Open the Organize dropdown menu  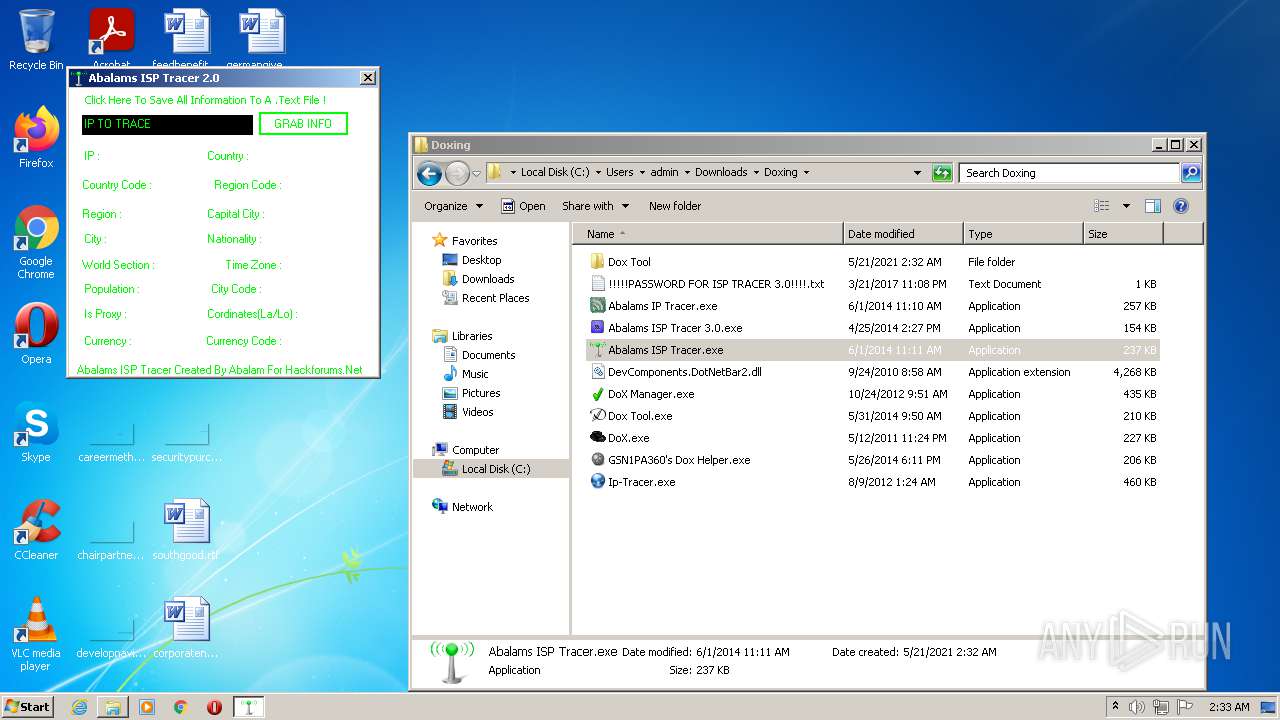coord(453,206)
